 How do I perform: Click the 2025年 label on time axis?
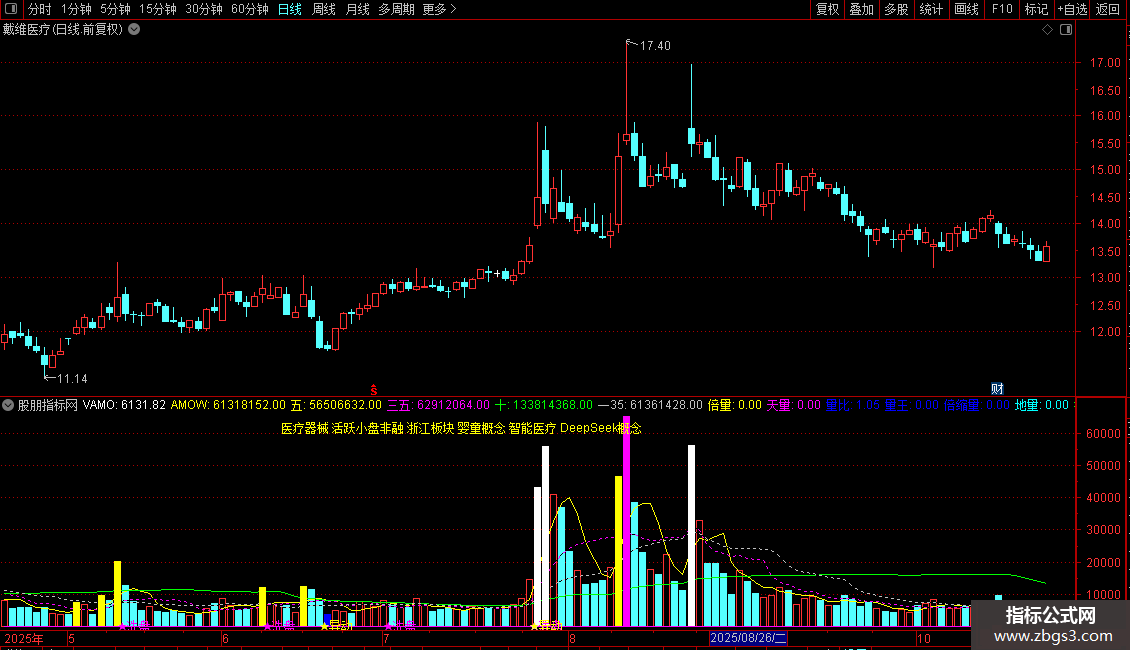click(x=24, y=638)
